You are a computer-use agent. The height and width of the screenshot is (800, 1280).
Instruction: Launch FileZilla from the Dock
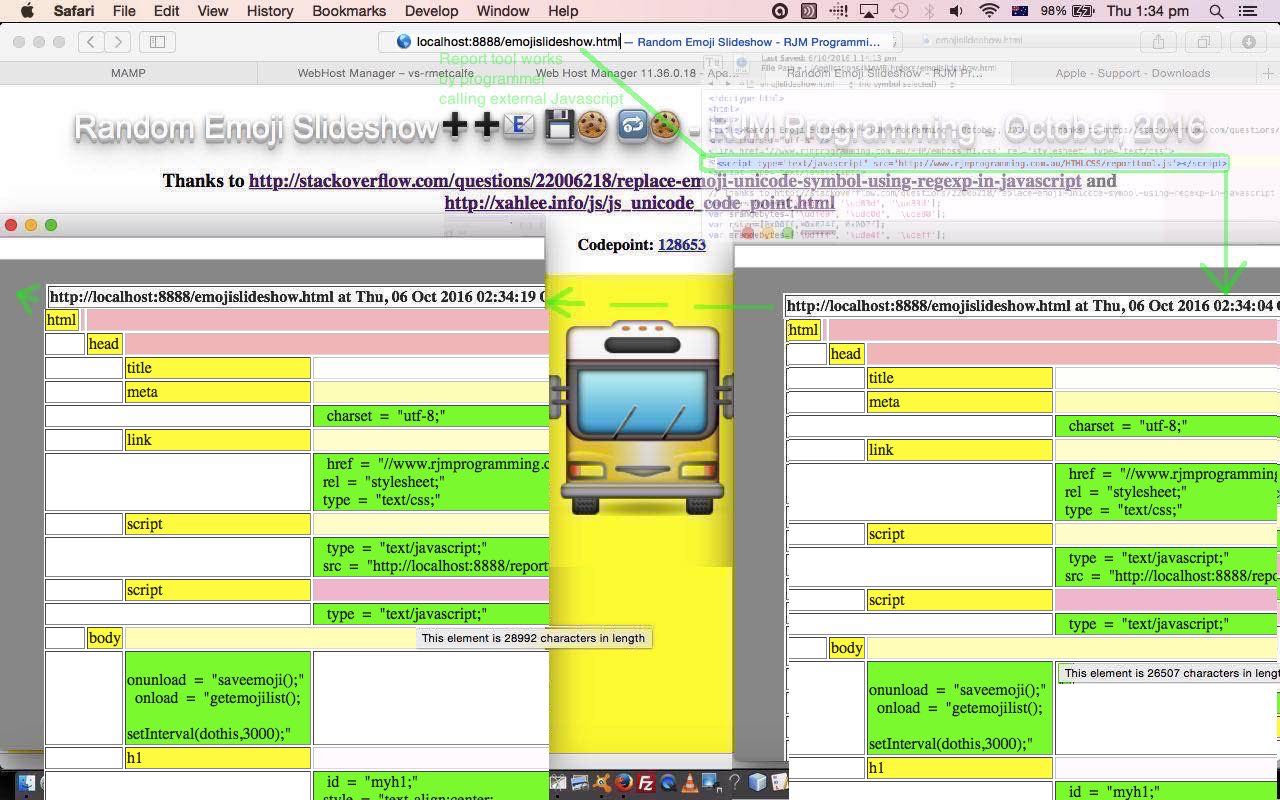(647, 783)
